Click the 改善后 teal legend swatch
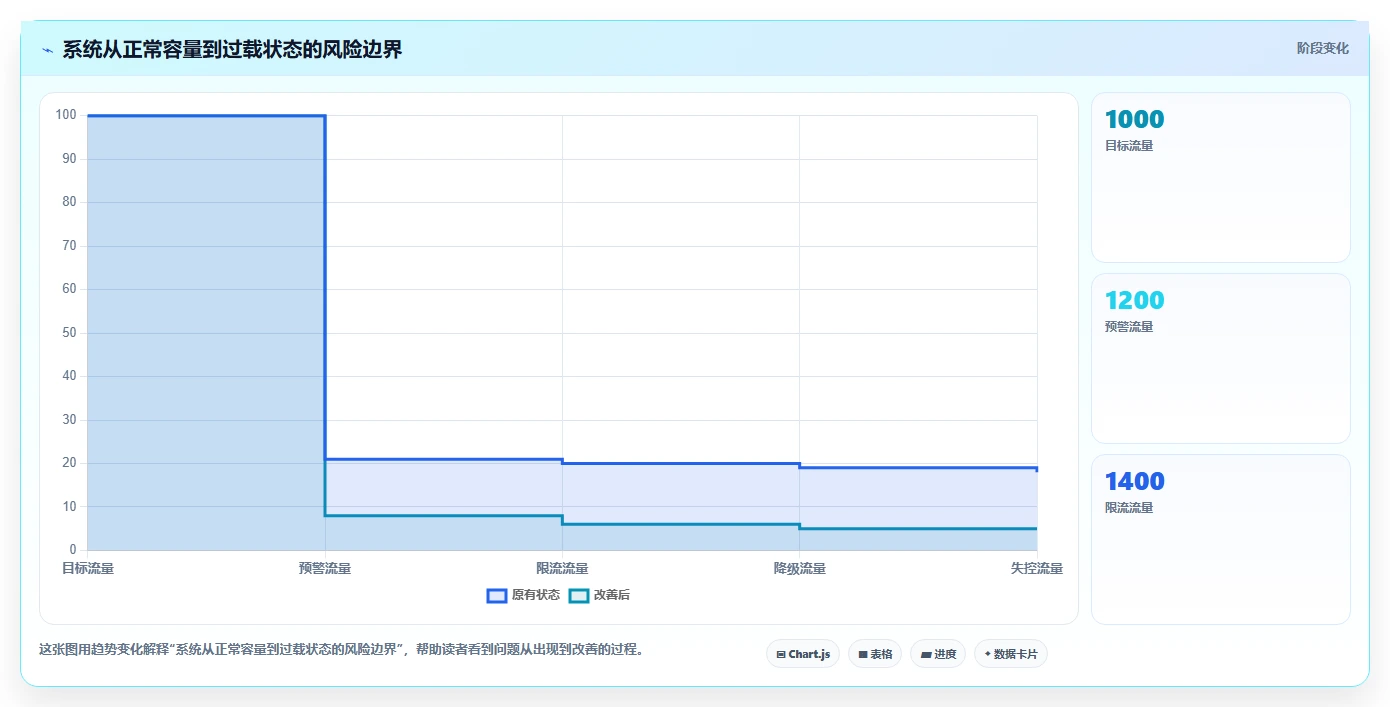Viewport: 1390px width, 707px height. coord(579,595)
